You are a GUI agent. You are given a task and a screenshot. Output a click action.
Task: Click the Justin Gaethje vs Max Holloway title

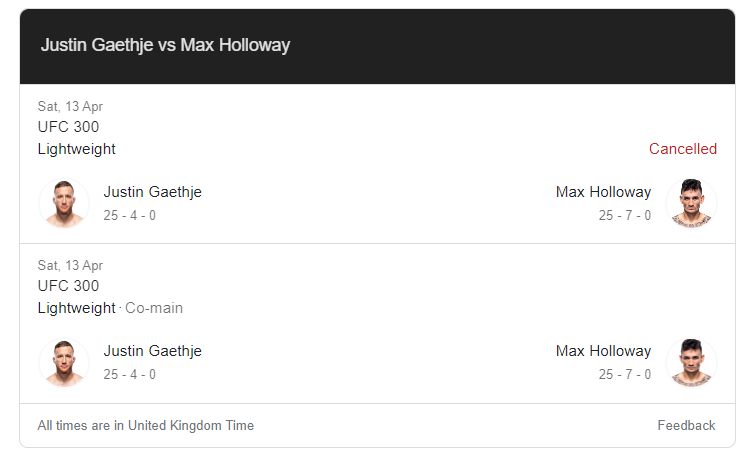pyautogui.click(x=165, y=45)
